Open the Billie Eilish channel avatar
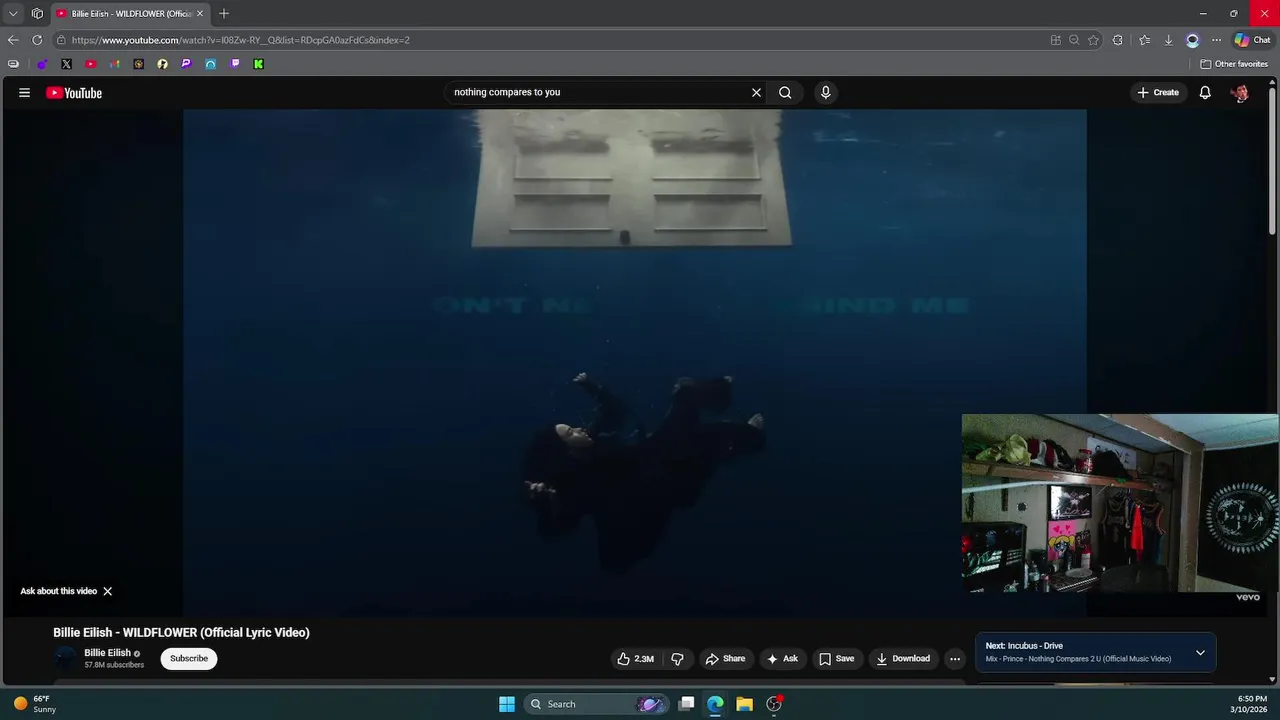 (x=65, y=658)
